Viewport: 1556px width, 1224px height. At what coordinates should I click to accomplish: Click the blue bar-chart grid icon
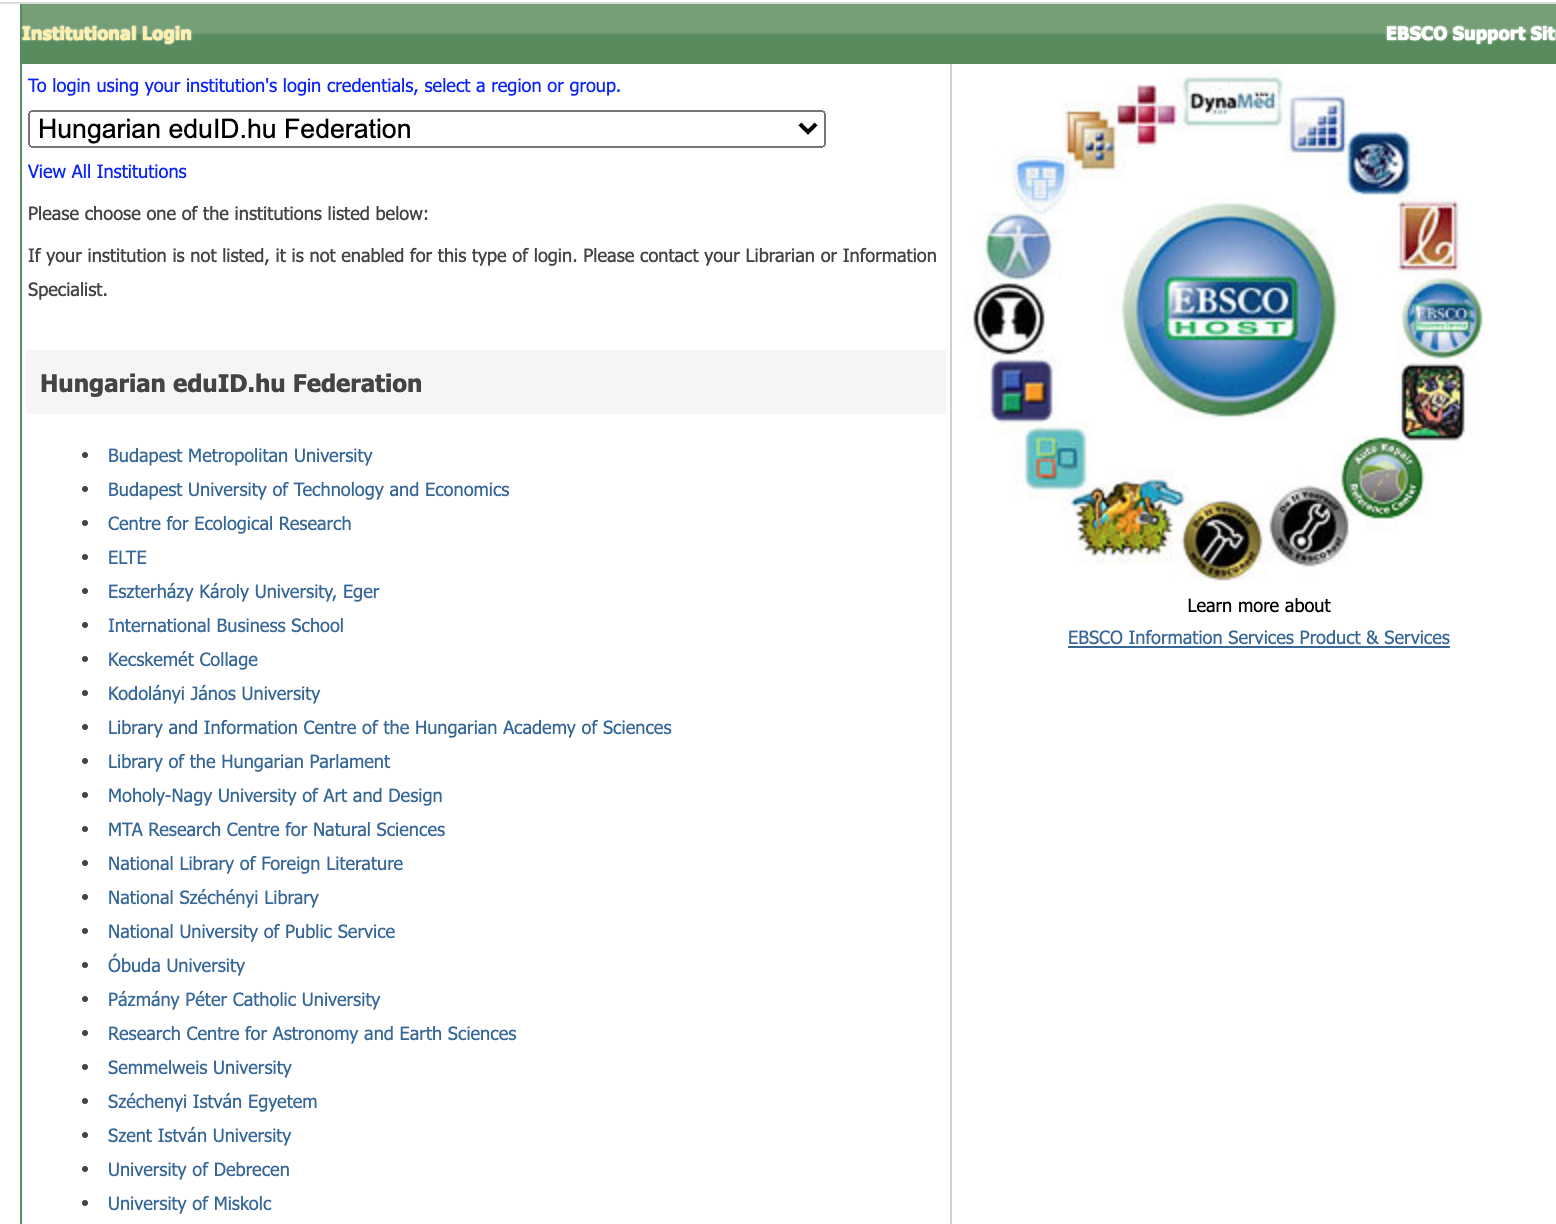1318,125
